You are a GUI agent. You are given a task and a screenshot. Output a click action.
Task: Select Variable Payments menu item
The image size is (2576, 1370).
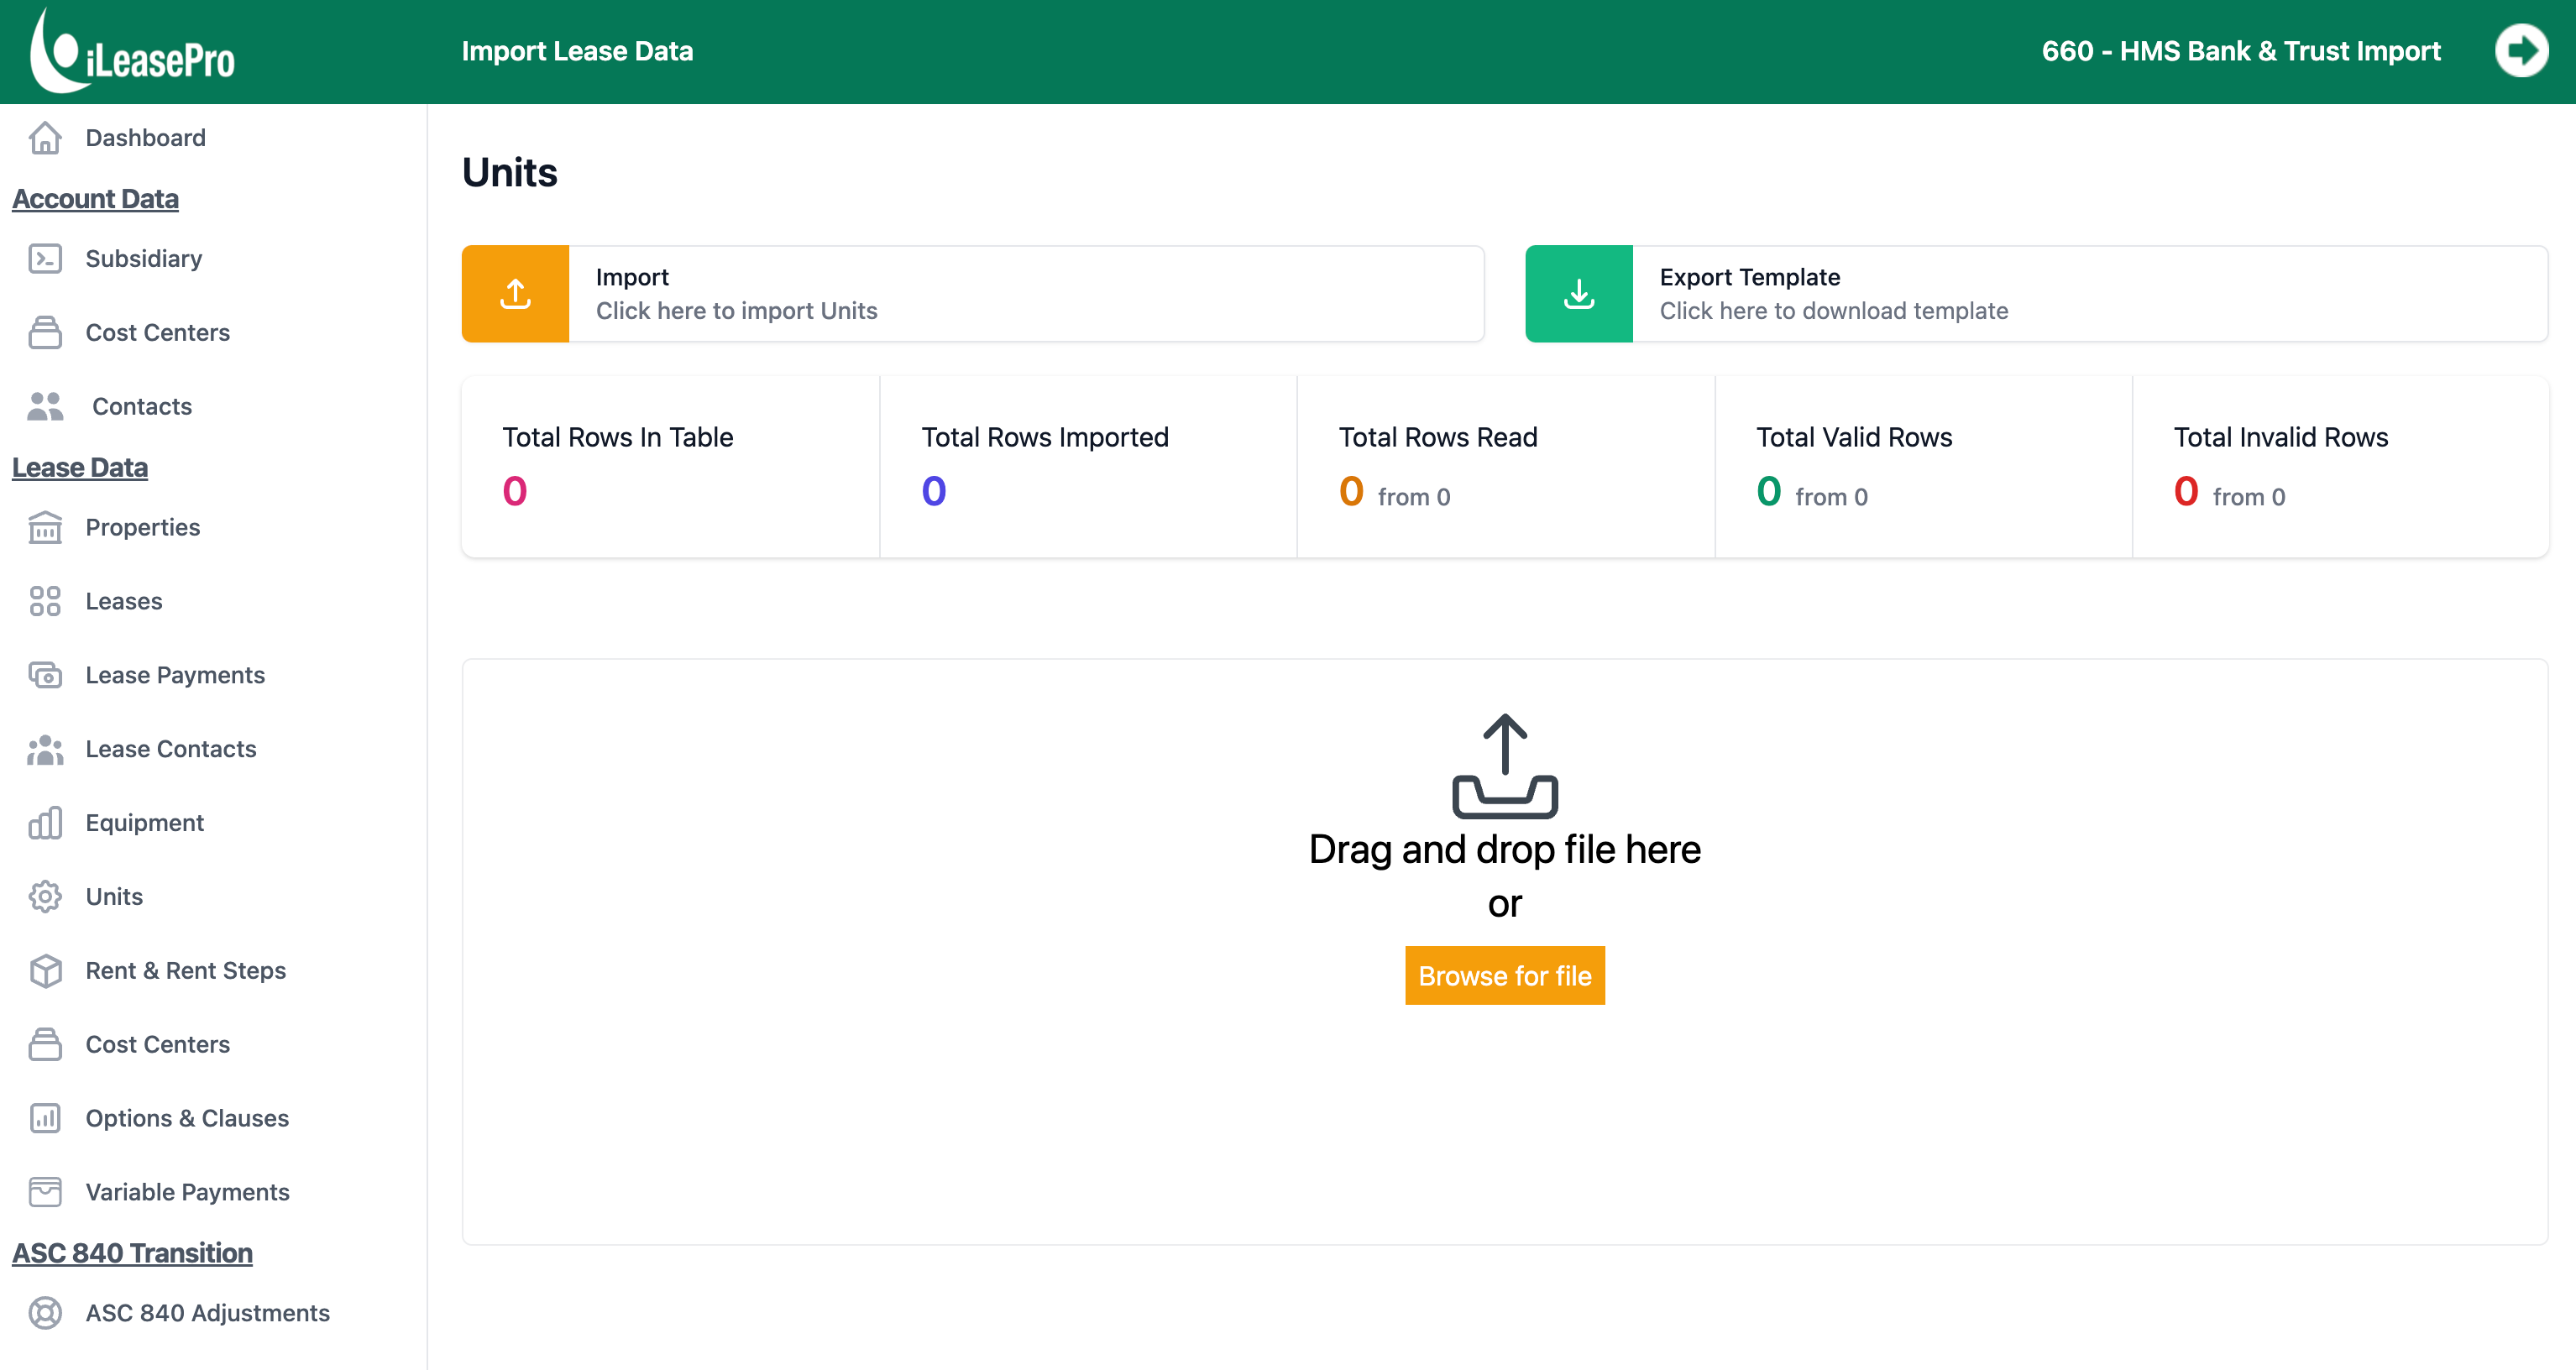point(188,1193)
